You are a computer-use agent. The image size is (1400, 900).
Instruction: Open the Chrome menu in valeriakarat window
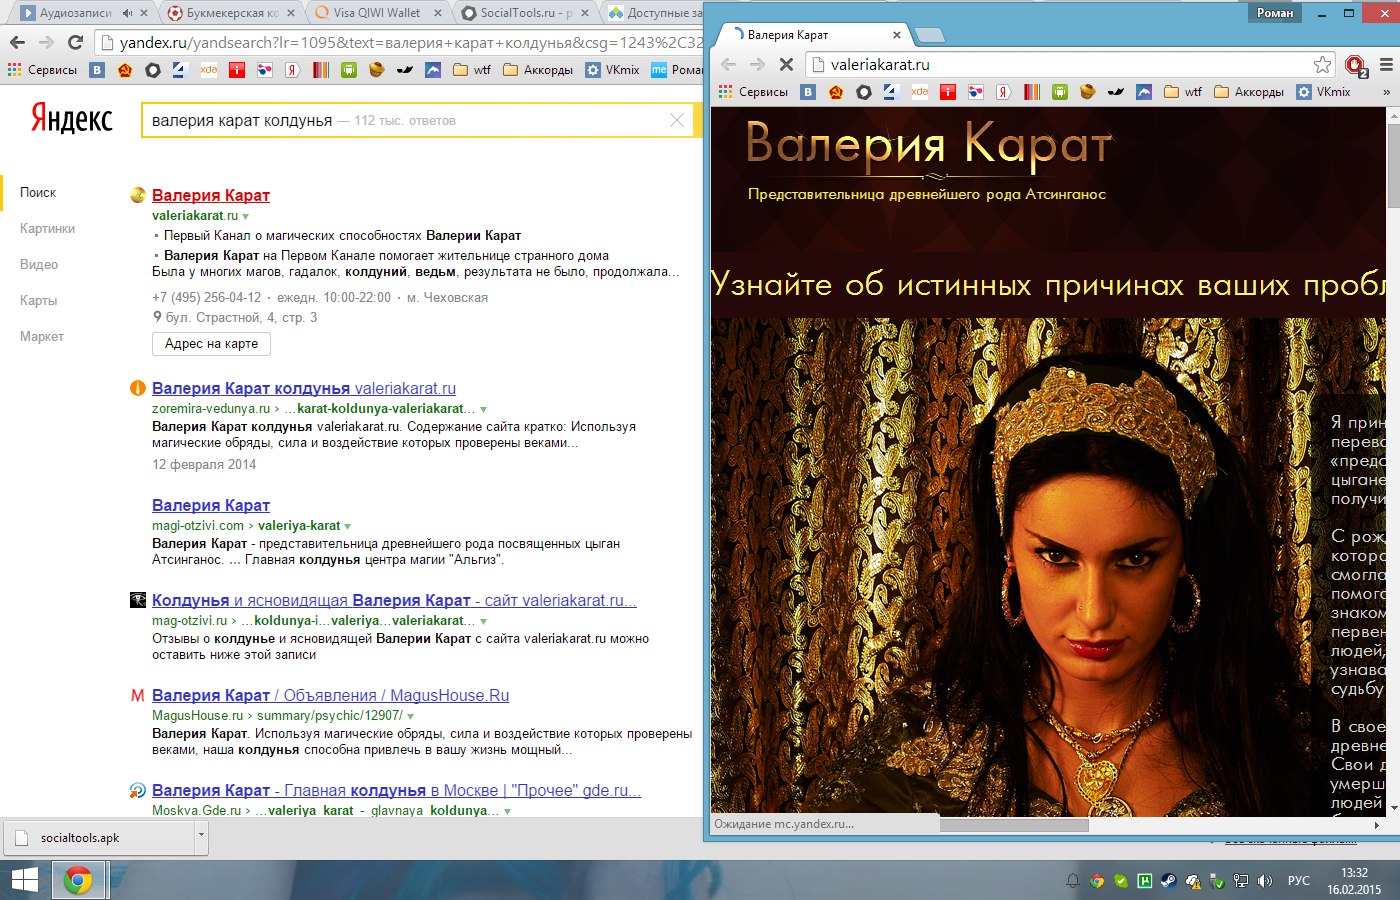[1386, 65]
